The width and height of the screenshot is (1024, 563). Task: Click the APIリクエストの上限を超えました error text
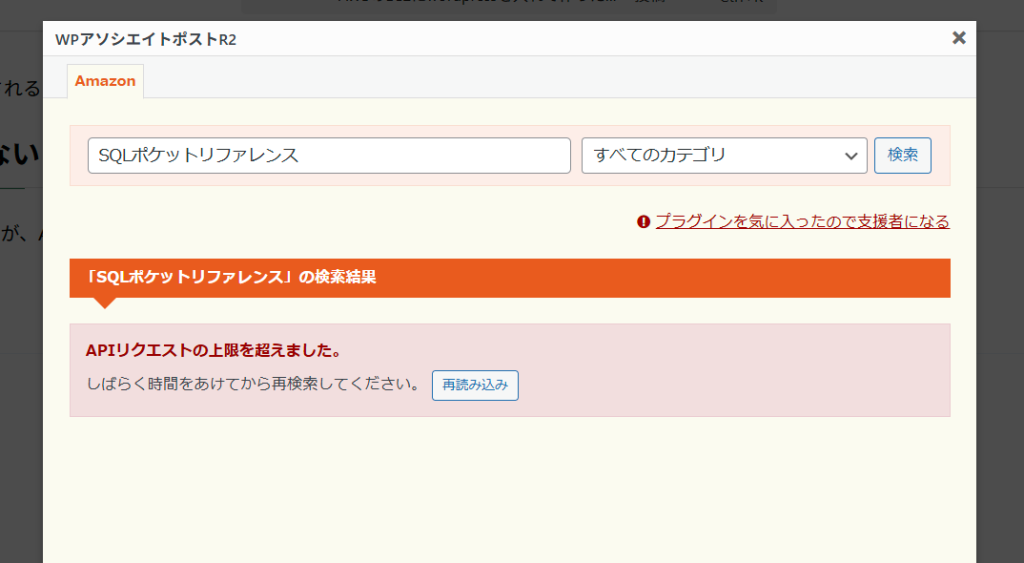tap(214, 351)
